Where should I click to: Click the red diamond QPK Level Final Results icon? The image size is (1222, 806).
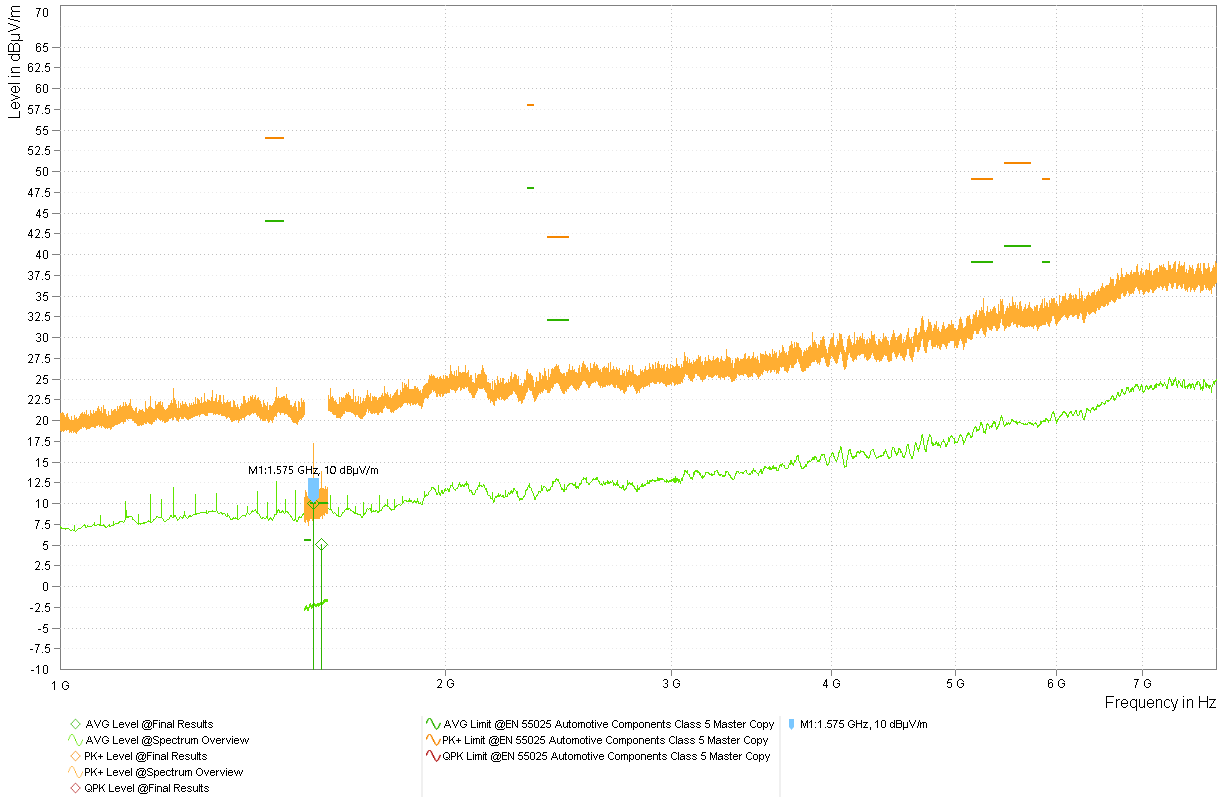74,788
